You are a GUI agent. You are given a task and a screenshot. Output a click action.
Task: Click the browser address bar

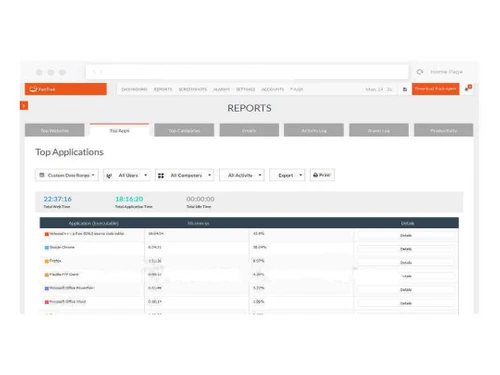pyautogui.click(x=247, y=72)
